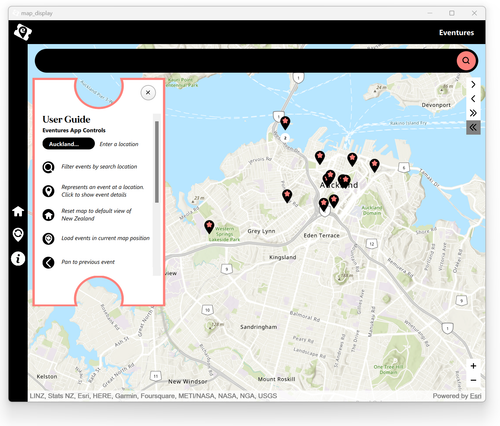Click the Grey Lynn map label

pyautogui.click(x=261, y=231)
